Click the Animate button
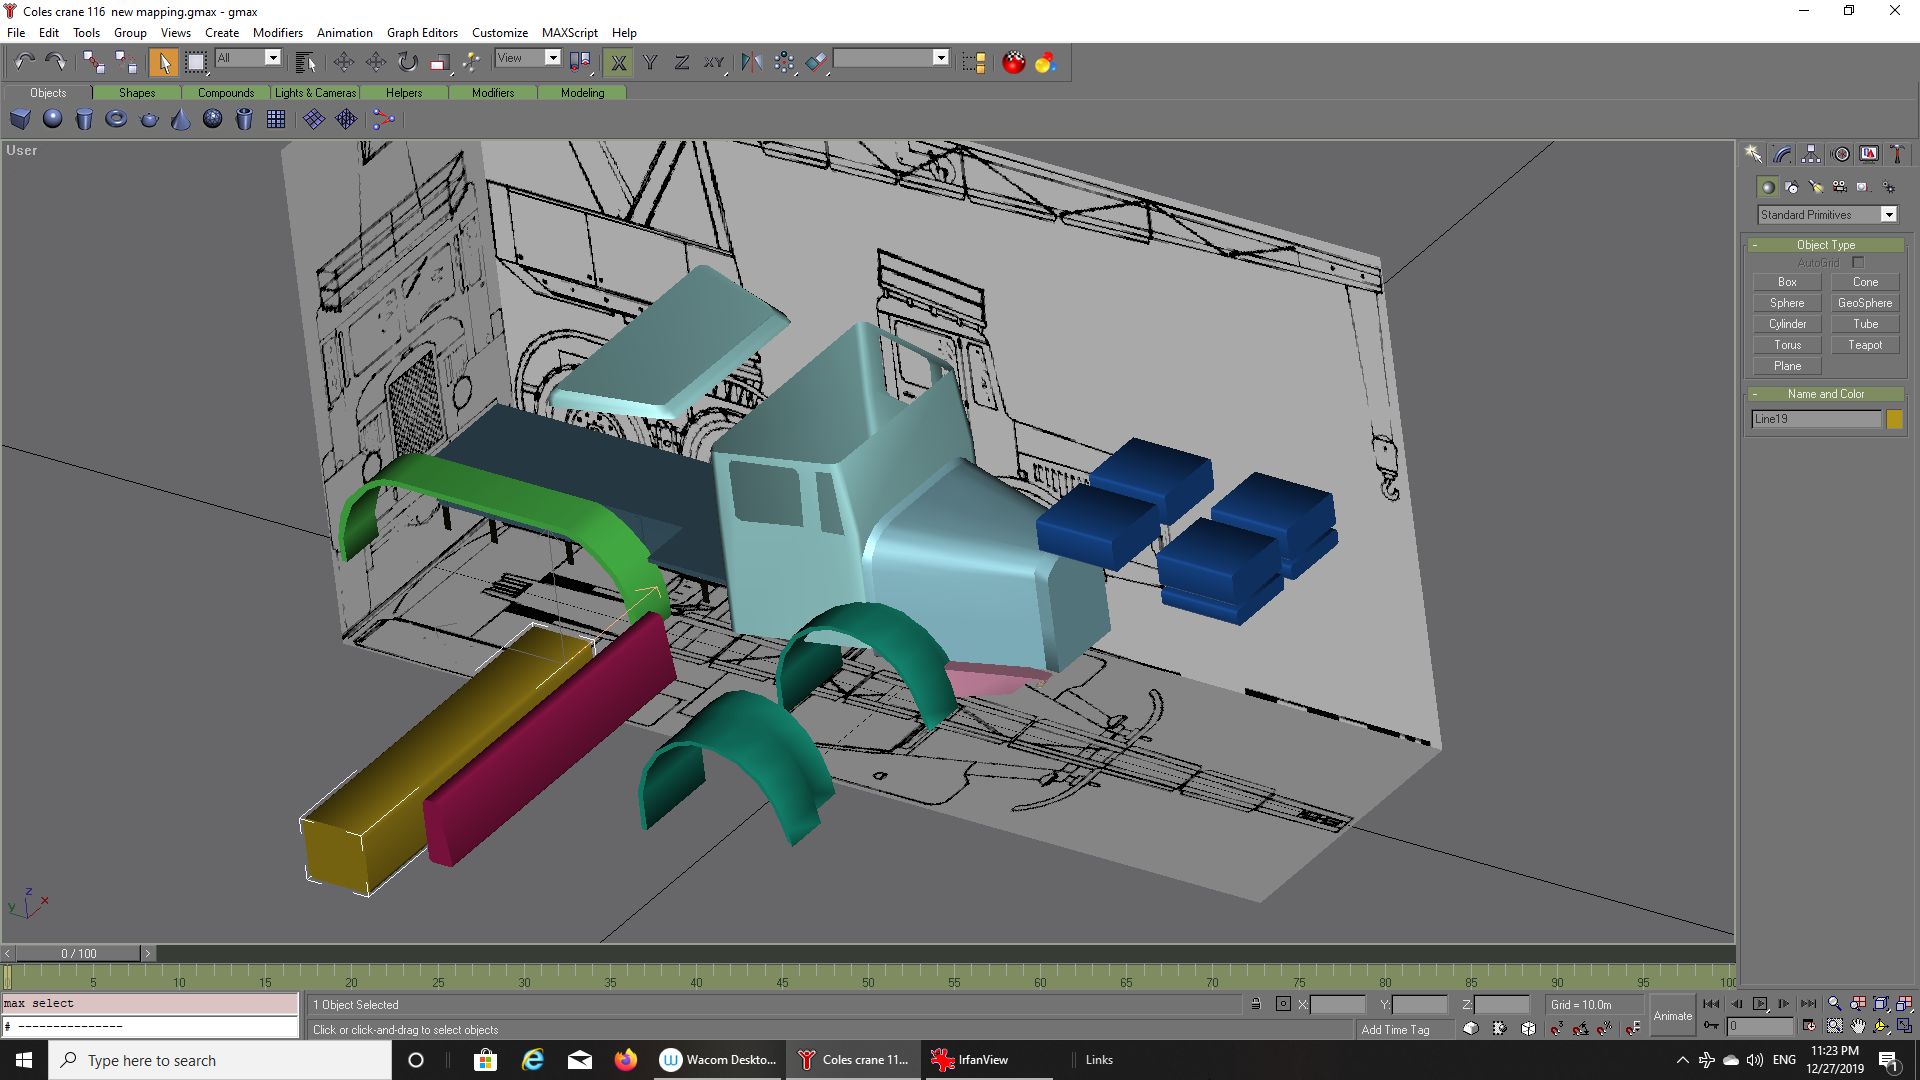This screenshot has width=1920, height=1080. [1672, 1015]
